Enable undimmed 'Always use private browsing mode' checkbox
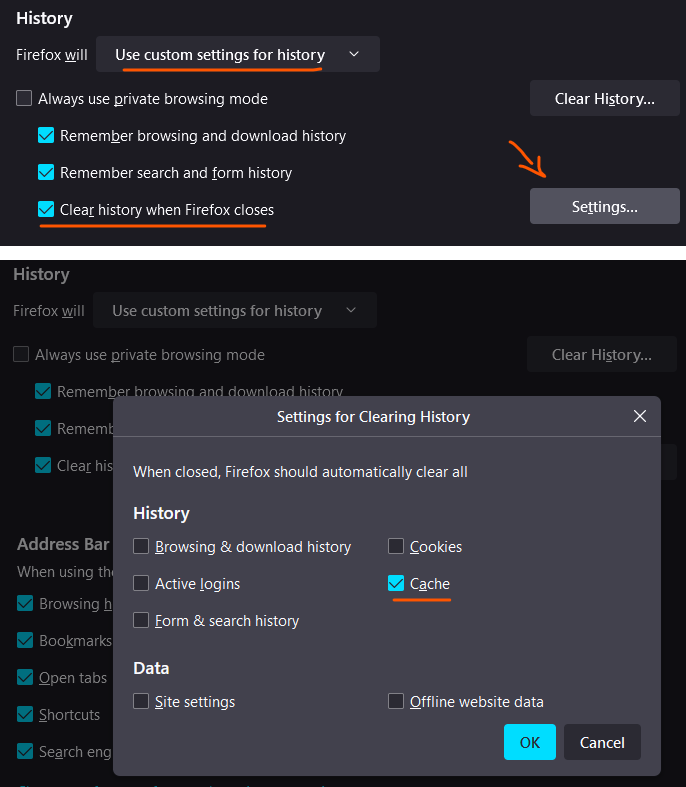The image size is (686, 787). (24, 98)
